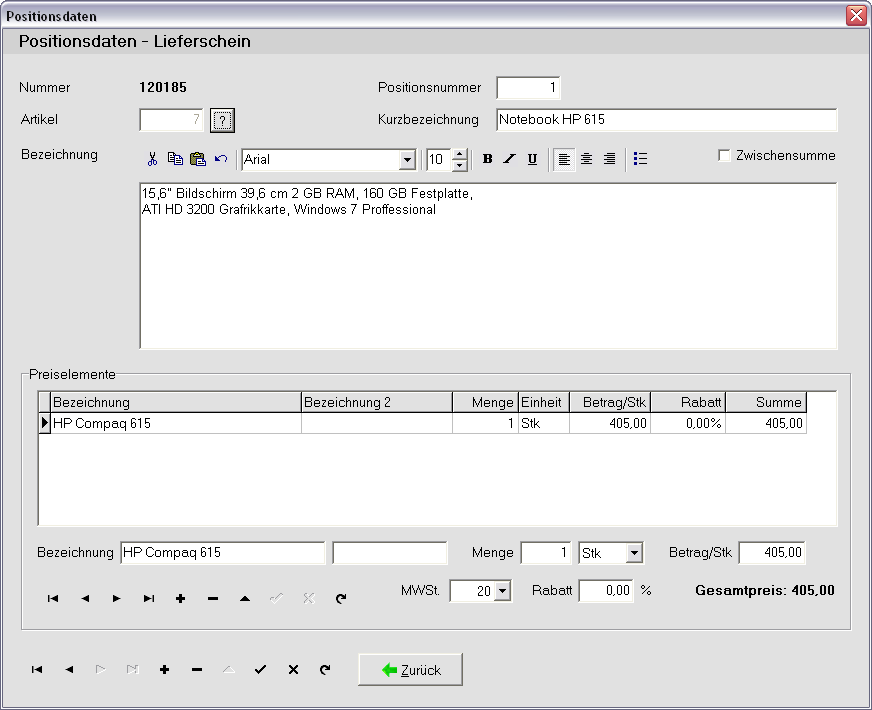
Task: Click the cut scissors icon
Action: [152, 159]
